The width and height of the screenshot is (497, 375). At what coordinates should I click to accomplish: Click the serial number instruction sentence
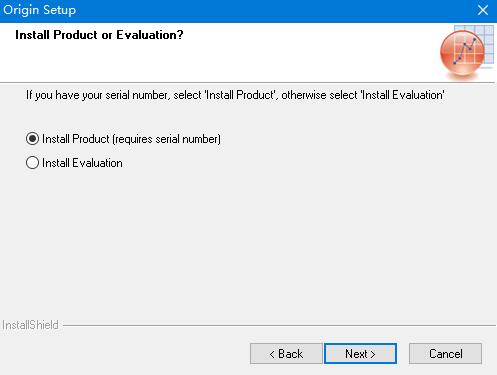coord(235,95)
